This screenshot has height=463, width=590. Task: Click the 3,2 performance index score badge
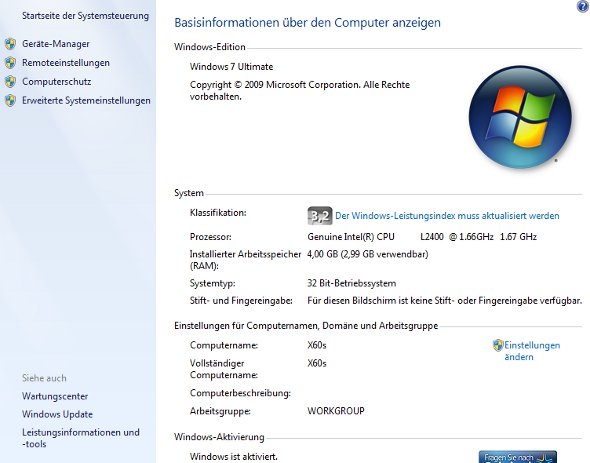pyautogui.click(x=320, y=216)
